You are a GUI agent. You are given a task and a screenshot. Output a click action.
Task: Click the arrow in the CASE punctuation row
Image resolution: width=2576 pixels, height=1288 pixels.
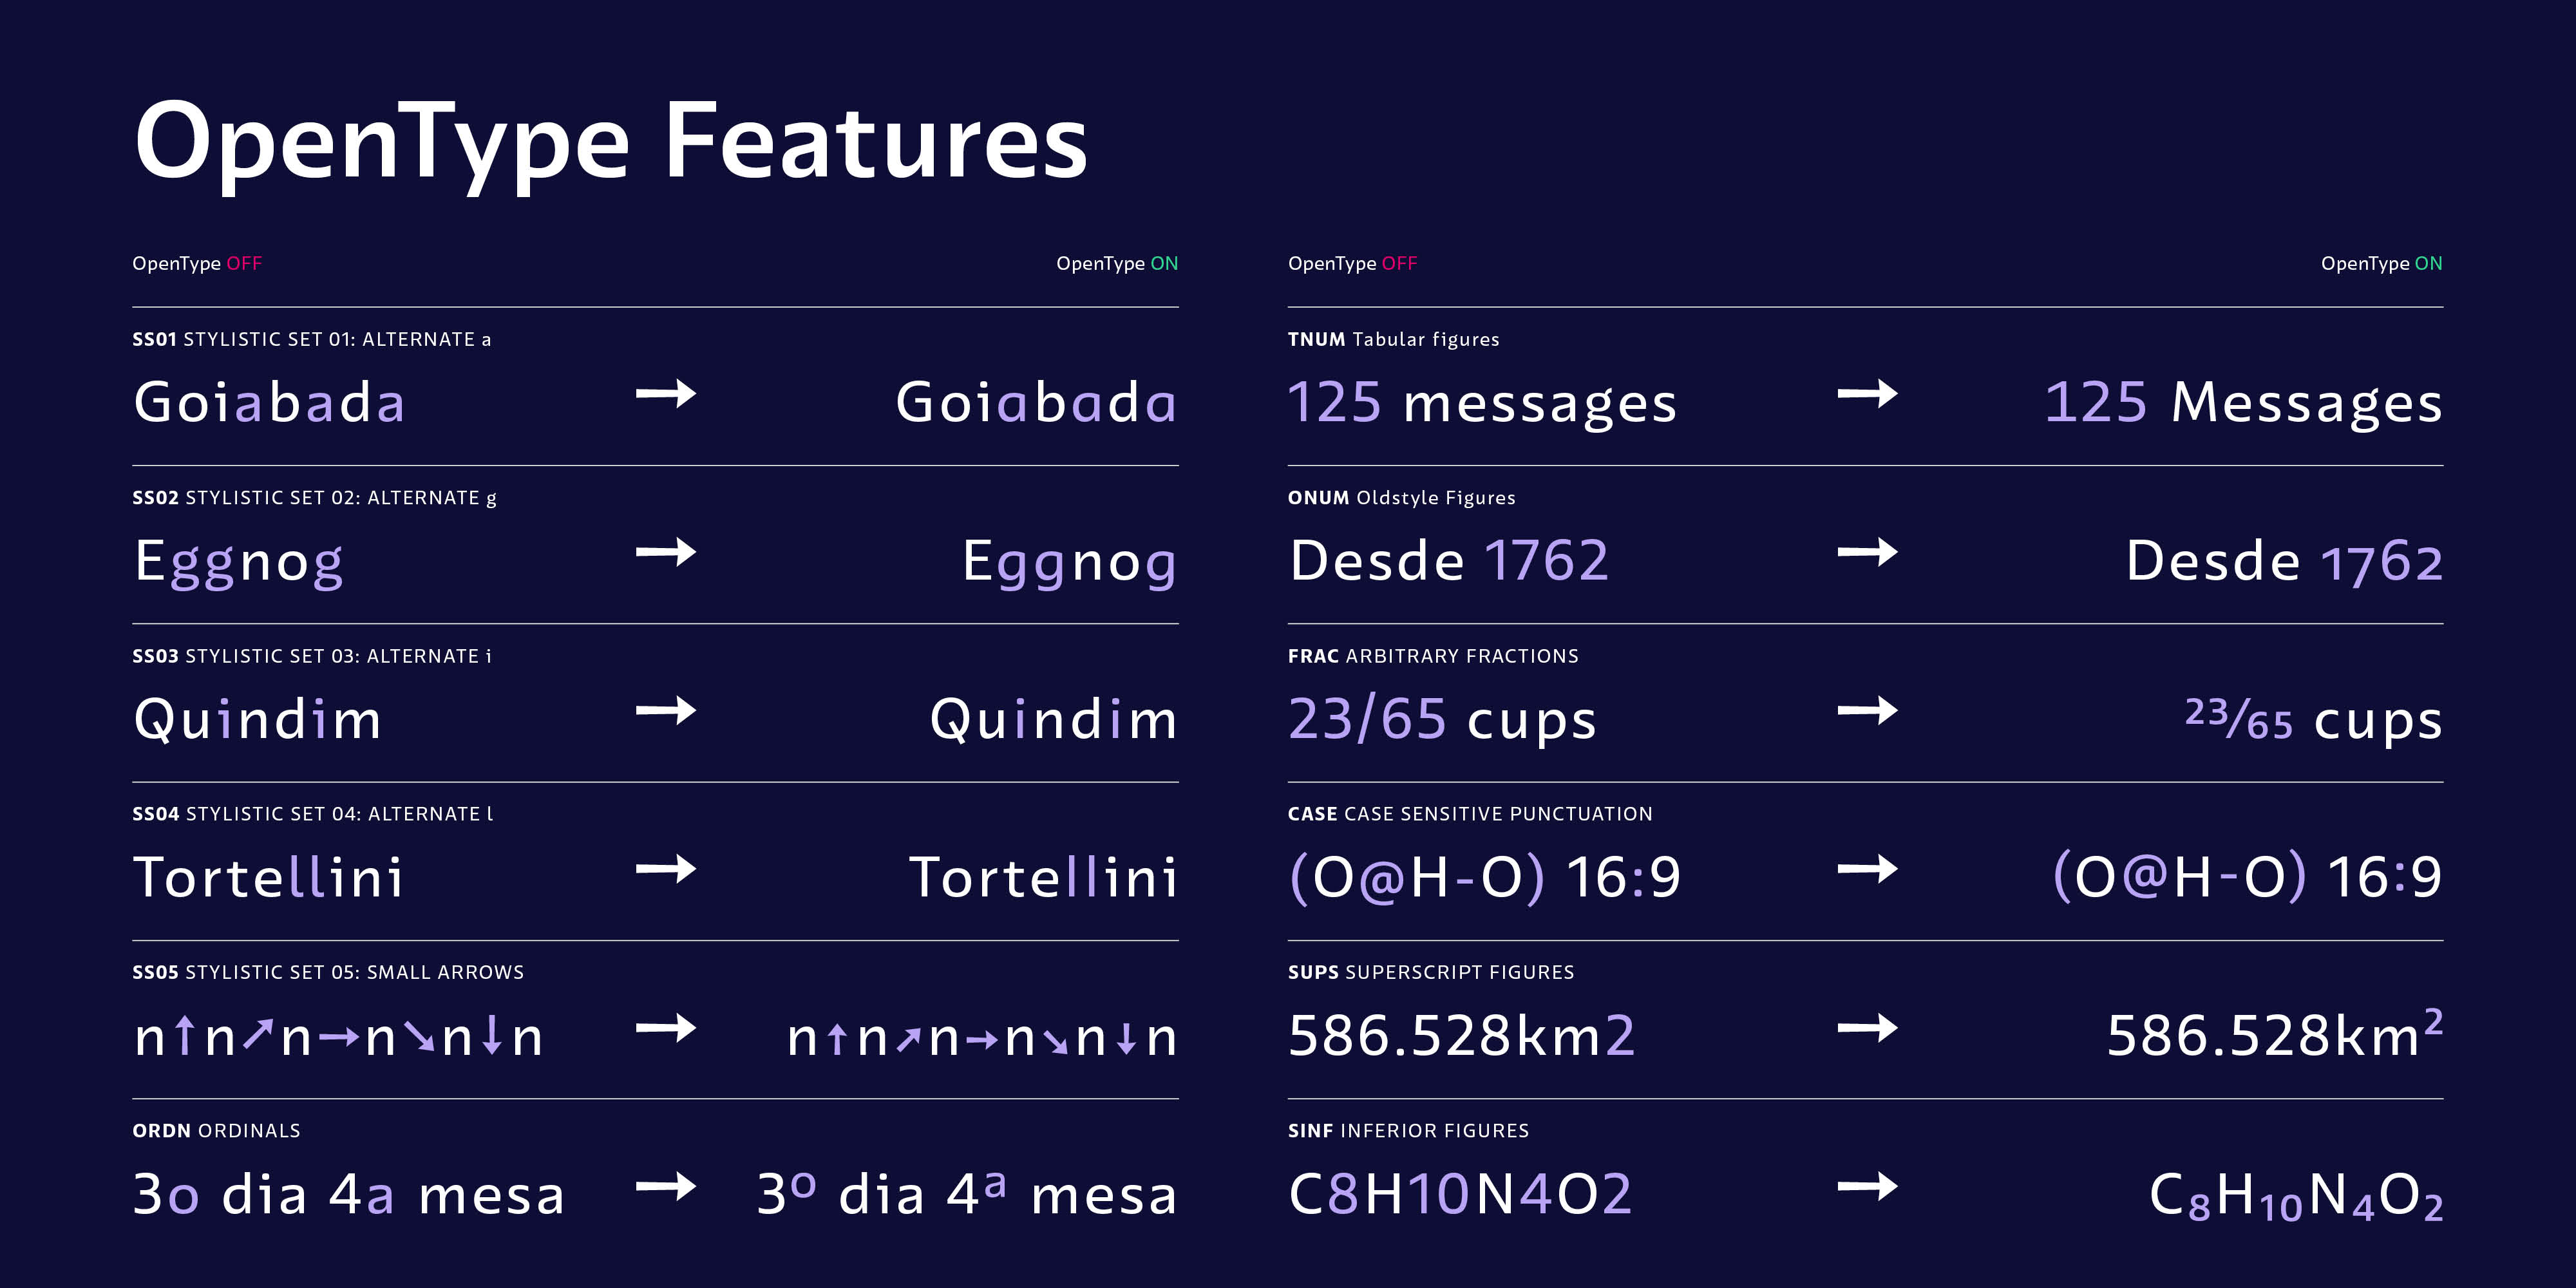(1867, 869)
